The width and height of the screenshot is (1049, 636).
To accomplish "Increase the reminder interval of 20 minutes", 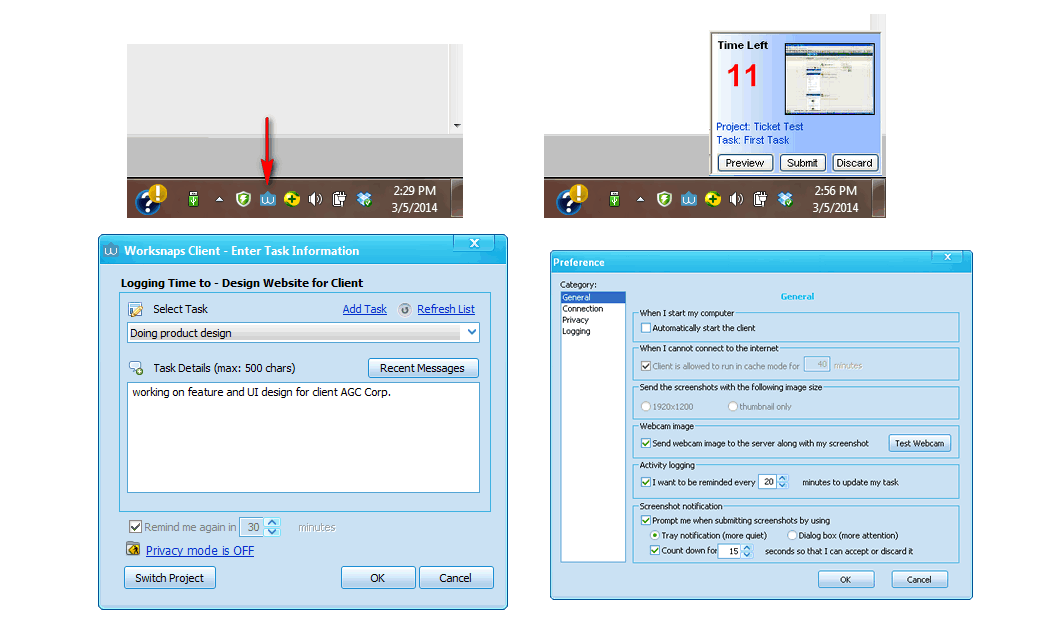I will tap(782, 478).
